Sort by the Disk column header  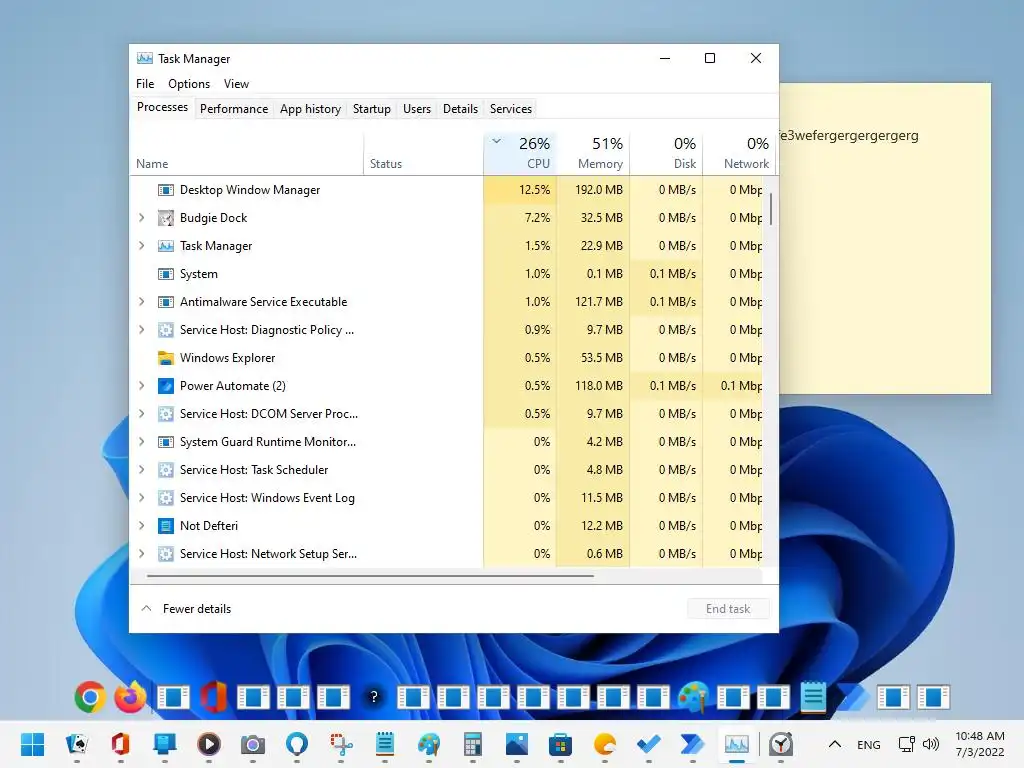[x=666, y=154]
